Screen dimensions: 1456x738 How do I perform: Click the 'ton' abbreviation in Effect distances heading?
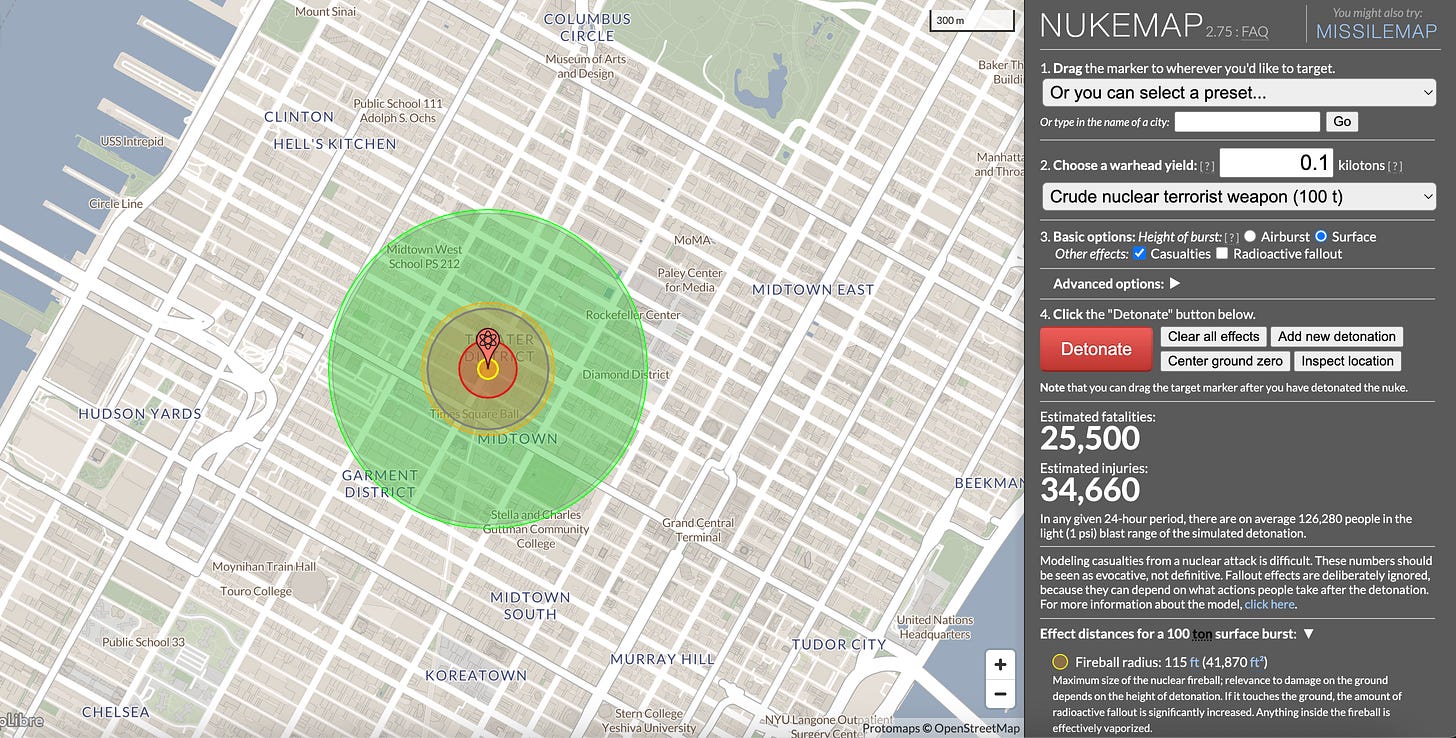[x=1202, y=633]
